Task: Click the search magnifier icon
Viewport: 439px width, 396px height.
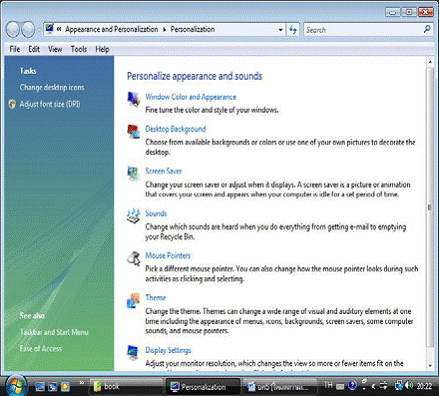Action: tap(427, 29)
